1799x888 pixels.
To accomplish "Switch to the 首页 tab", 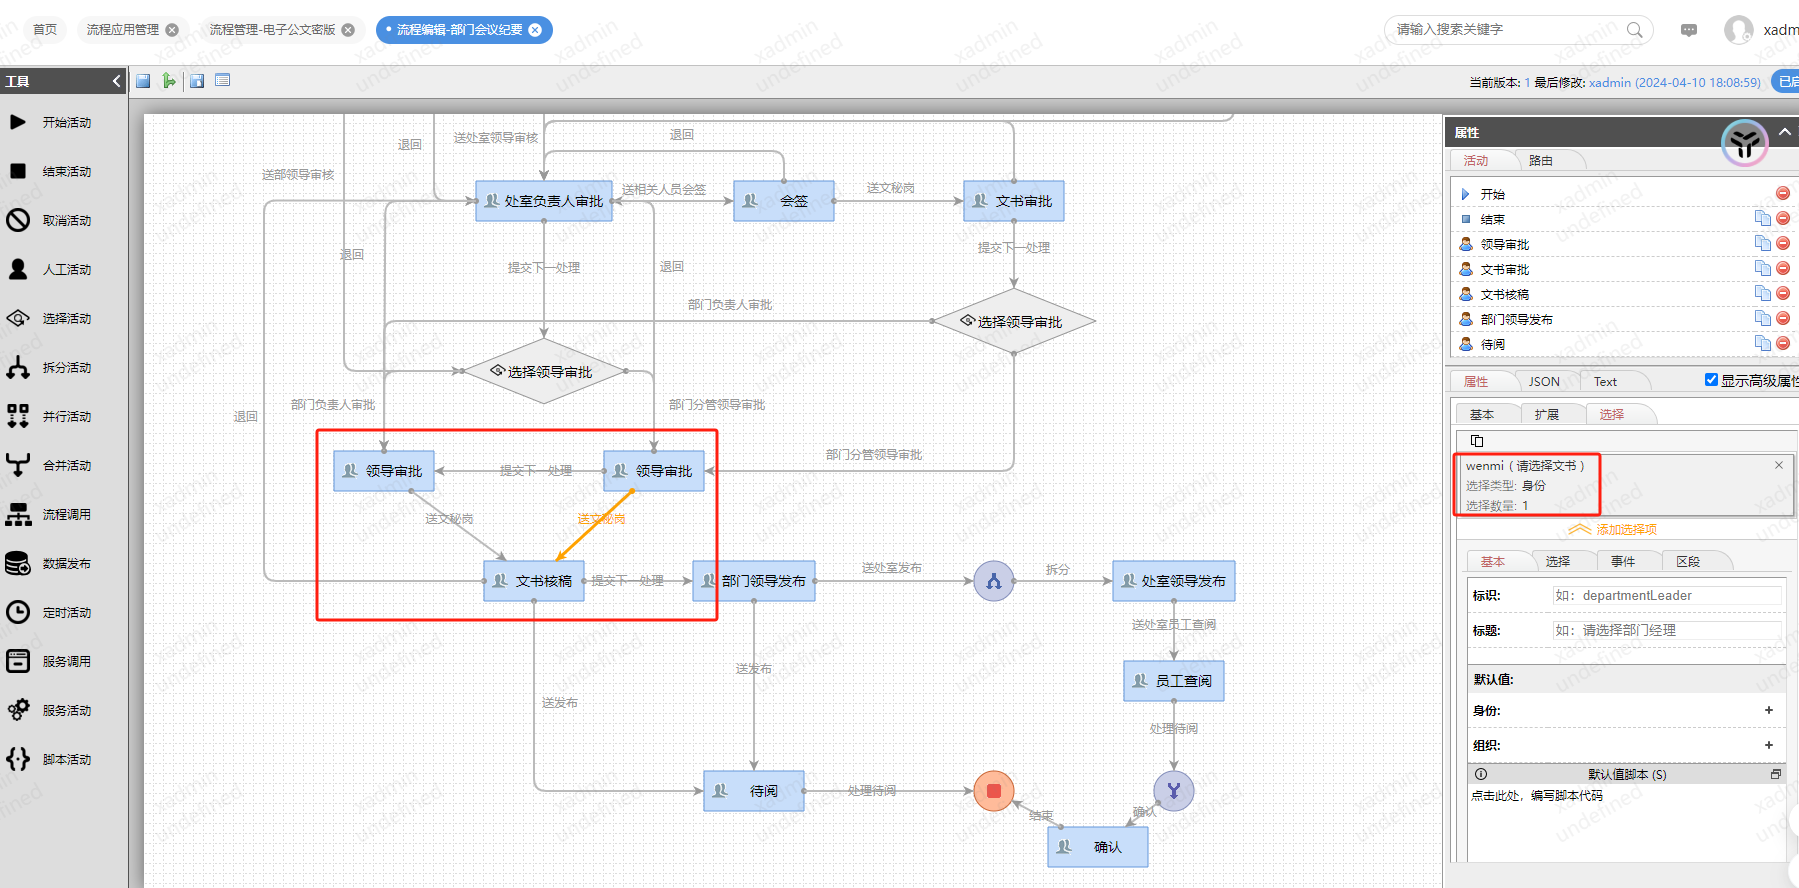I will tap(45, 30).
